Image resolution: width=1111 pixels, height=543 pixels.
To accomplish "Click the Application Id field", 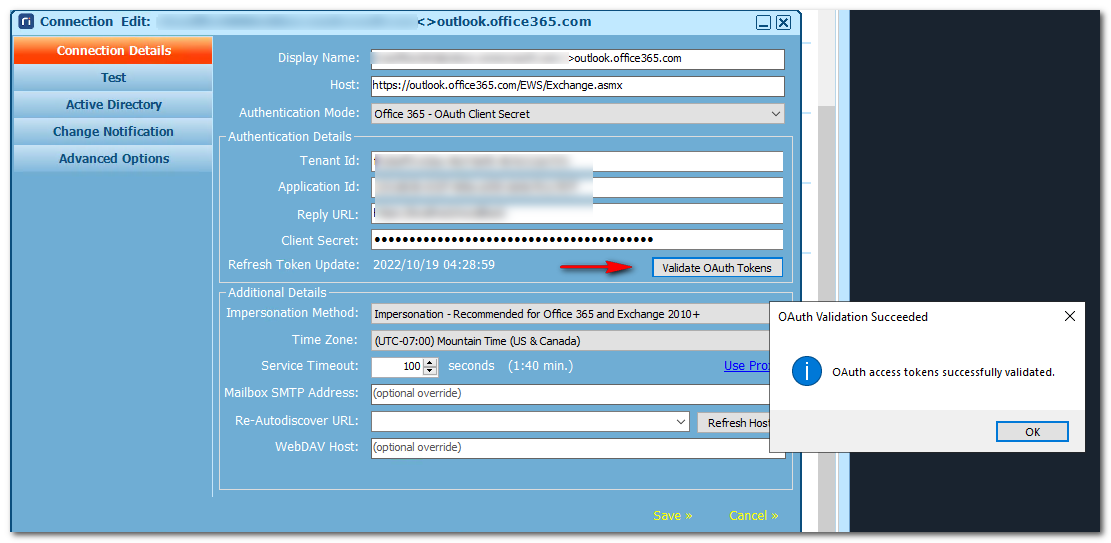I will click(577, 187).
